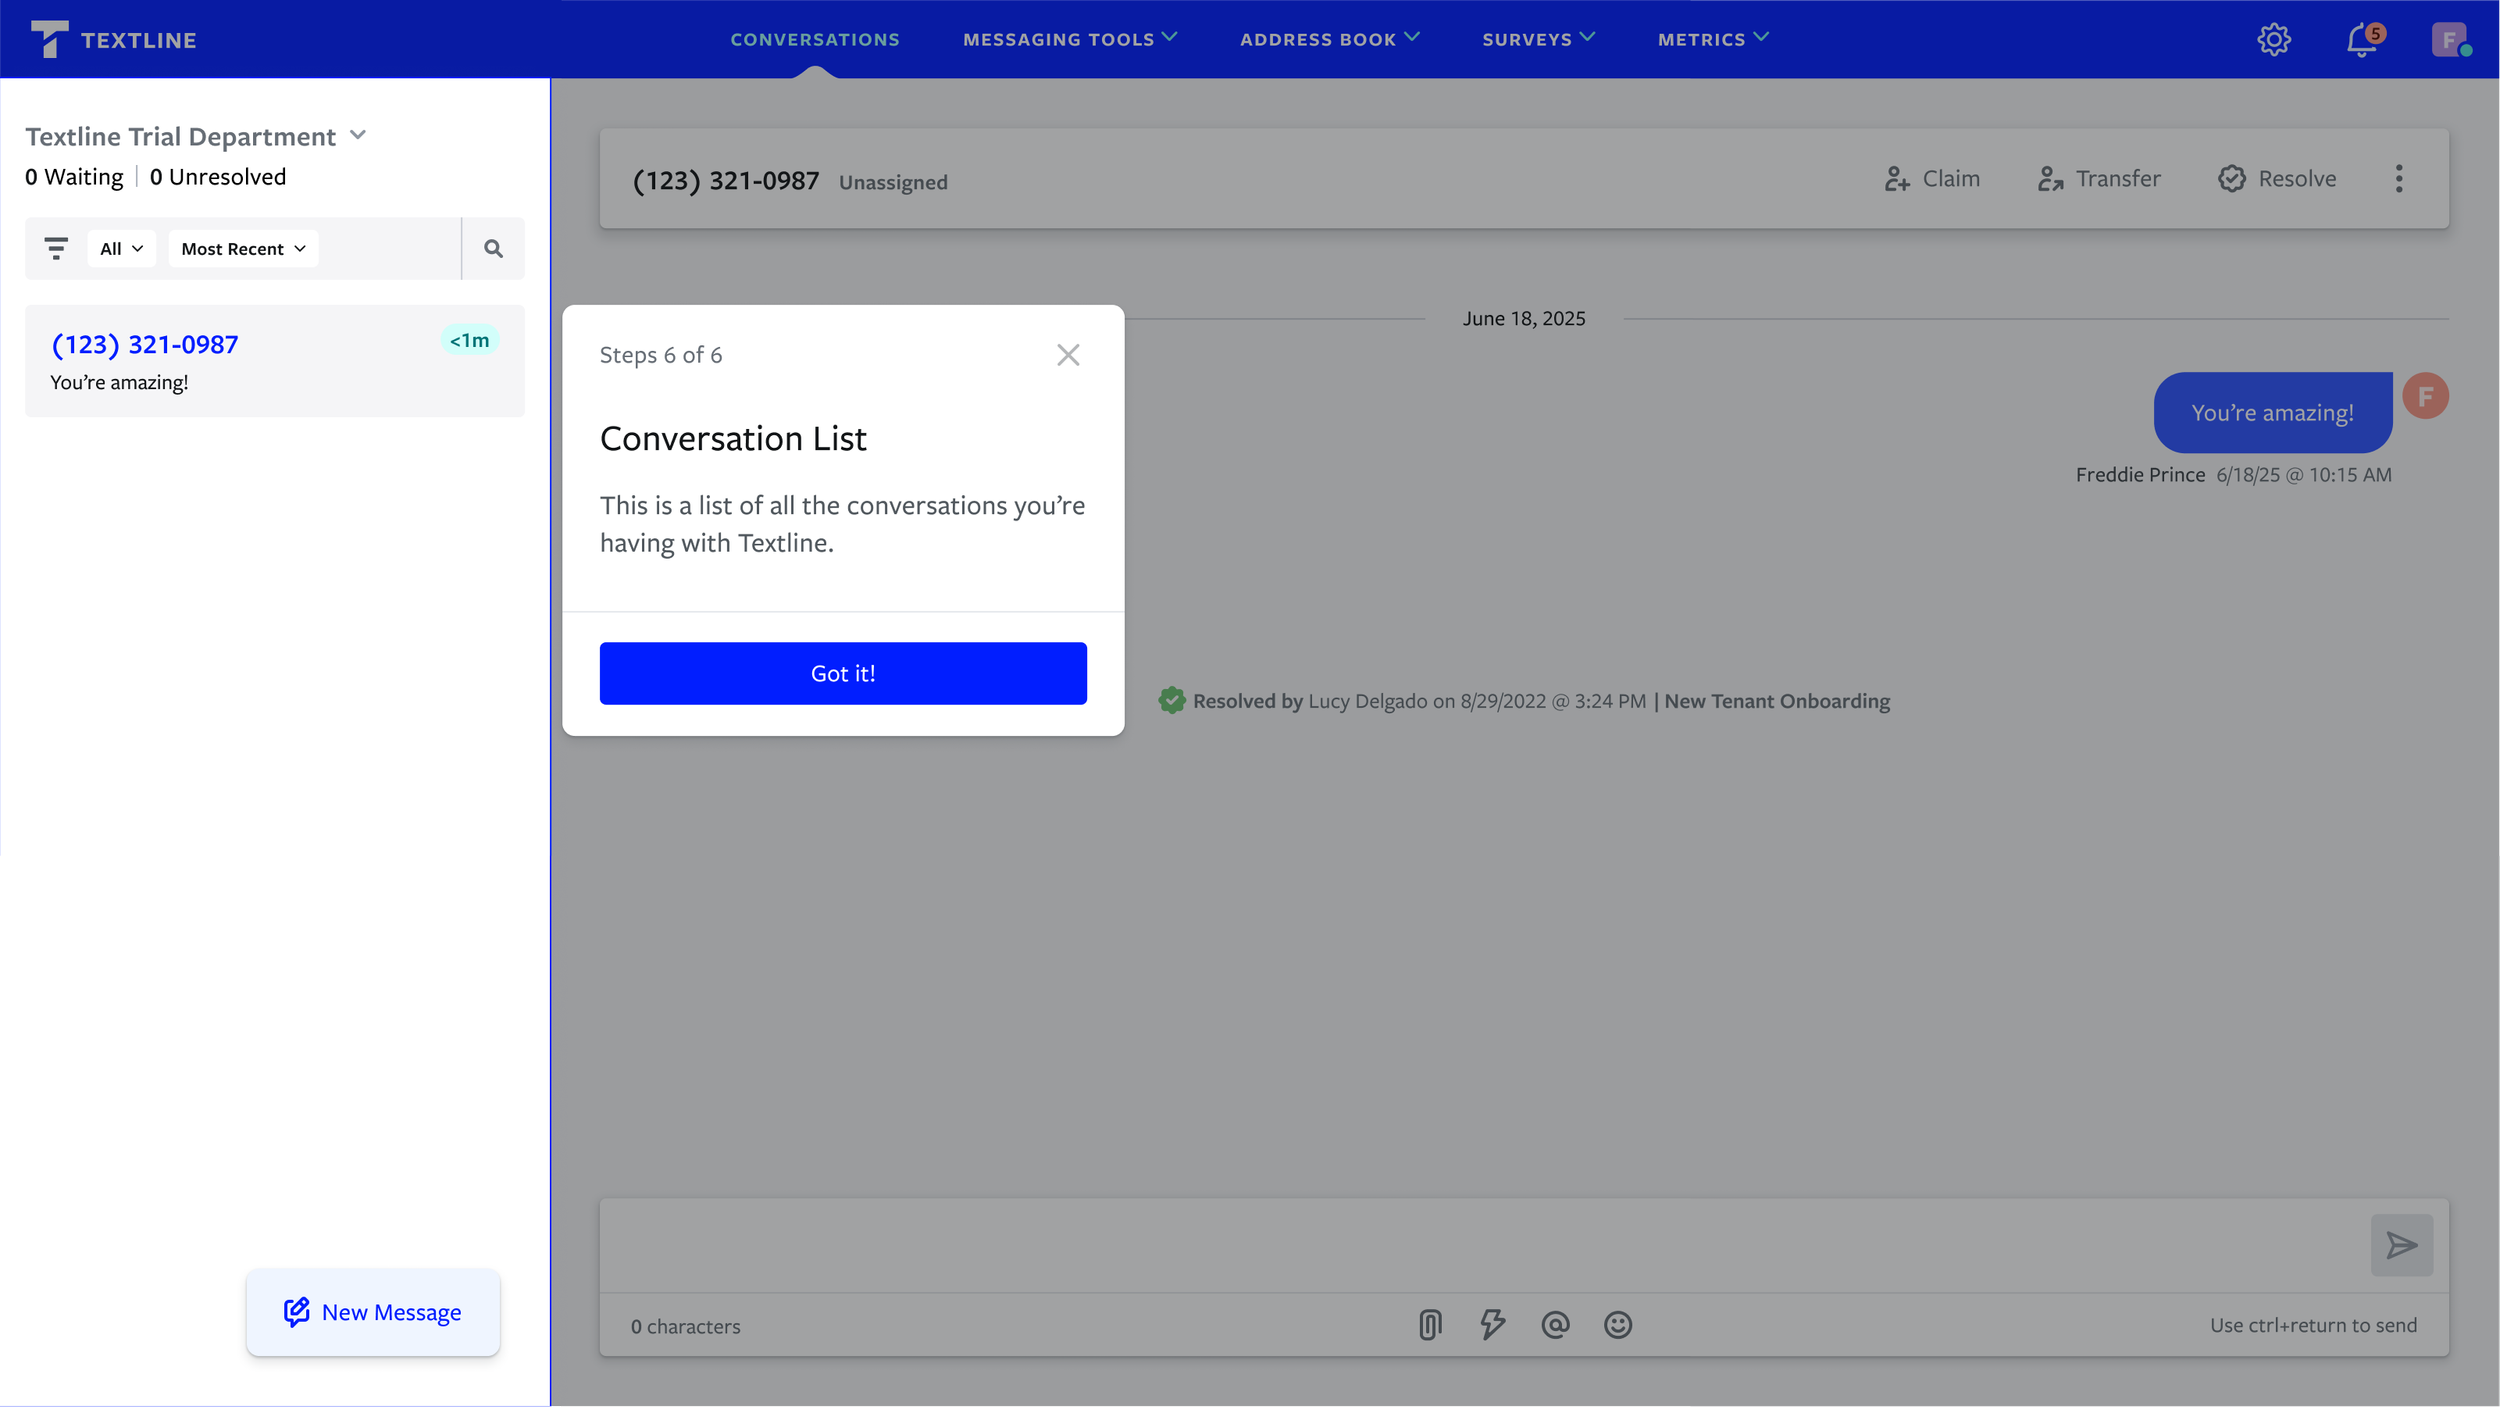Click the filter lines icon
This screenshot has height=1407, width=2500.
tap(56, 248)
